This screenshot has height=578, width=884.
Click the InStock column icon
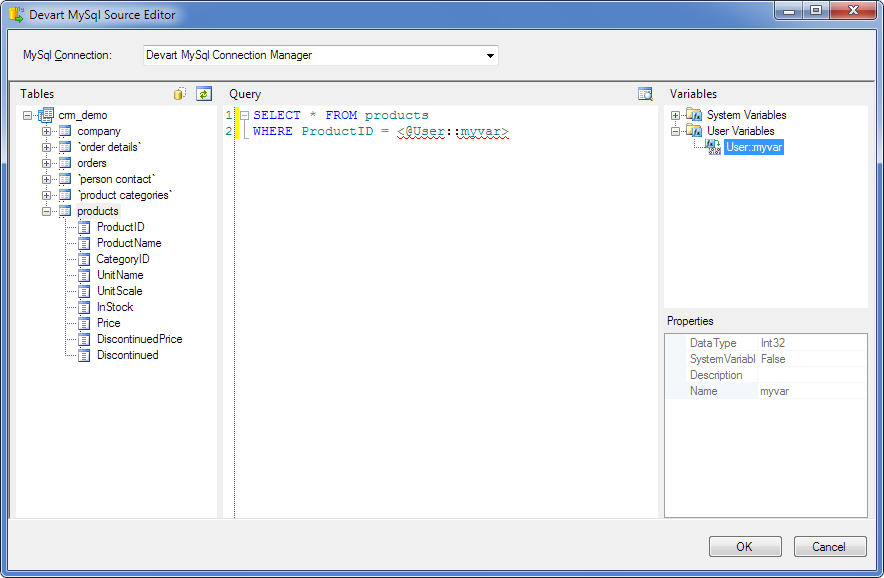(x=84, y=307)
